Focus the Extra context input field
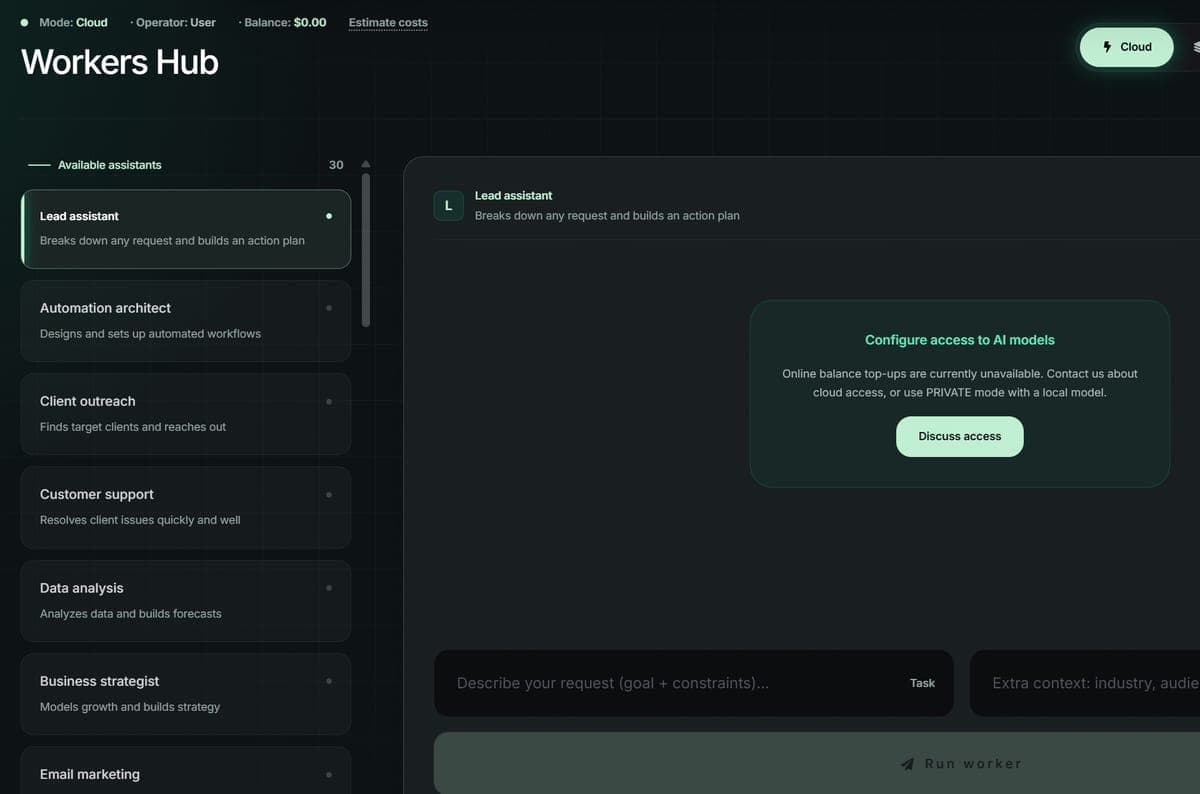The height and width of the screenshot is (794, 1200). pyautogui.click(x=1085, y=683)
